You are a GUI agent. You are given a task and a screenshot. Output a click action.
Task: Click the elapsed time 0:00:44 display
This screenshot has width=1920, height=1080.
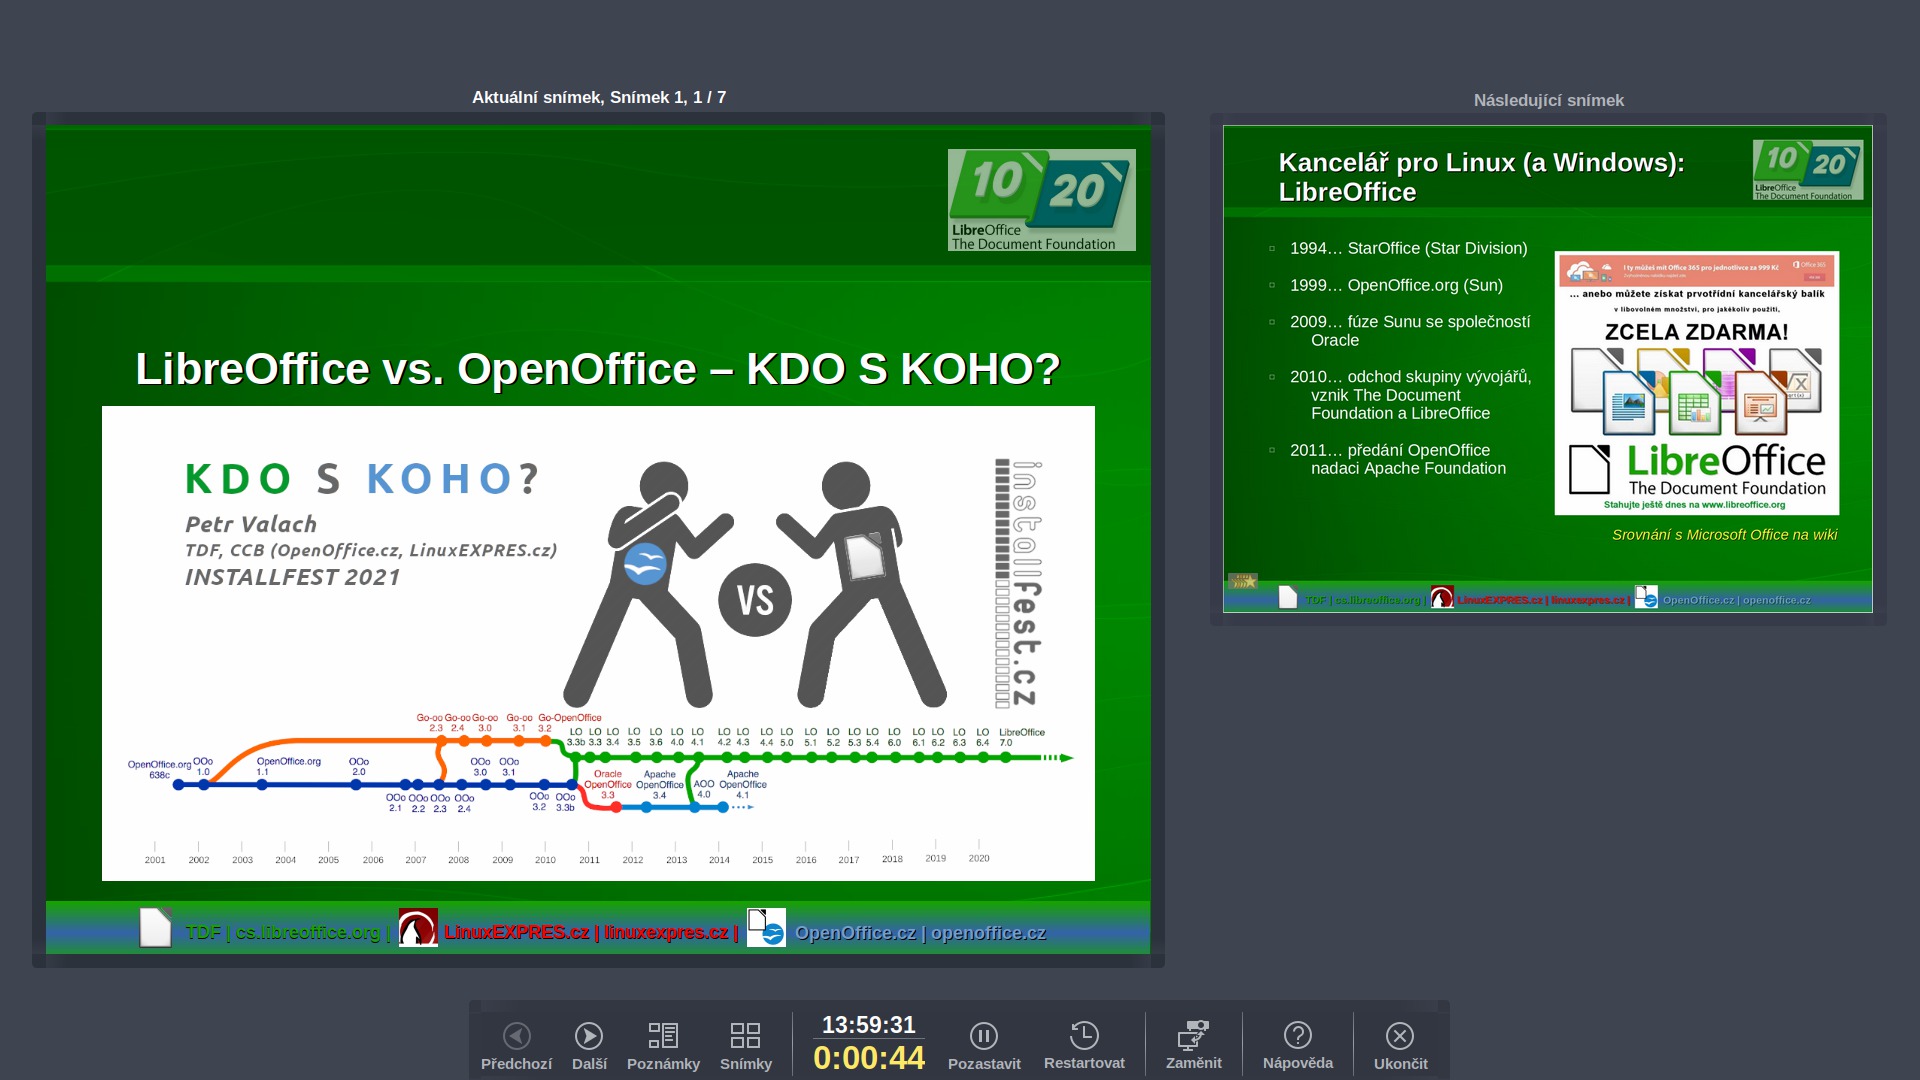[x=869, y=1058]
